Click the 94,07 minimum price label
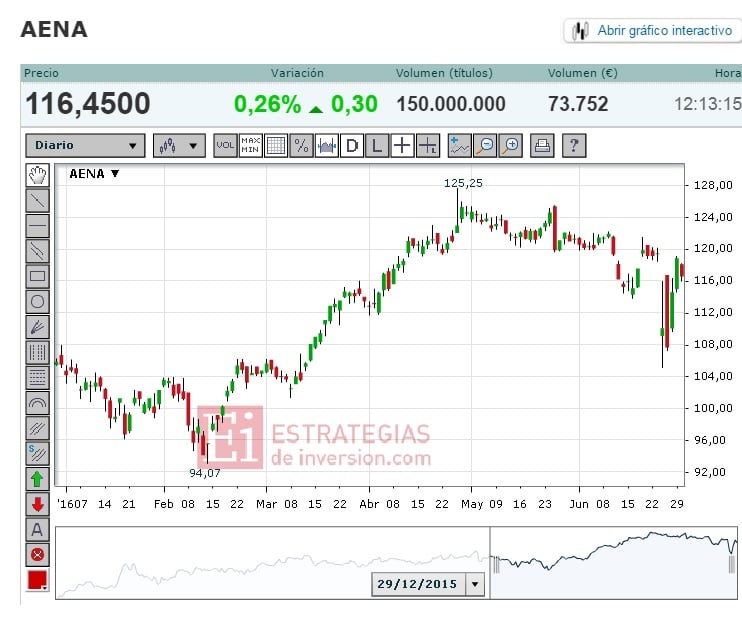Viewport: 742px width, 626px height. pos(205,473)
